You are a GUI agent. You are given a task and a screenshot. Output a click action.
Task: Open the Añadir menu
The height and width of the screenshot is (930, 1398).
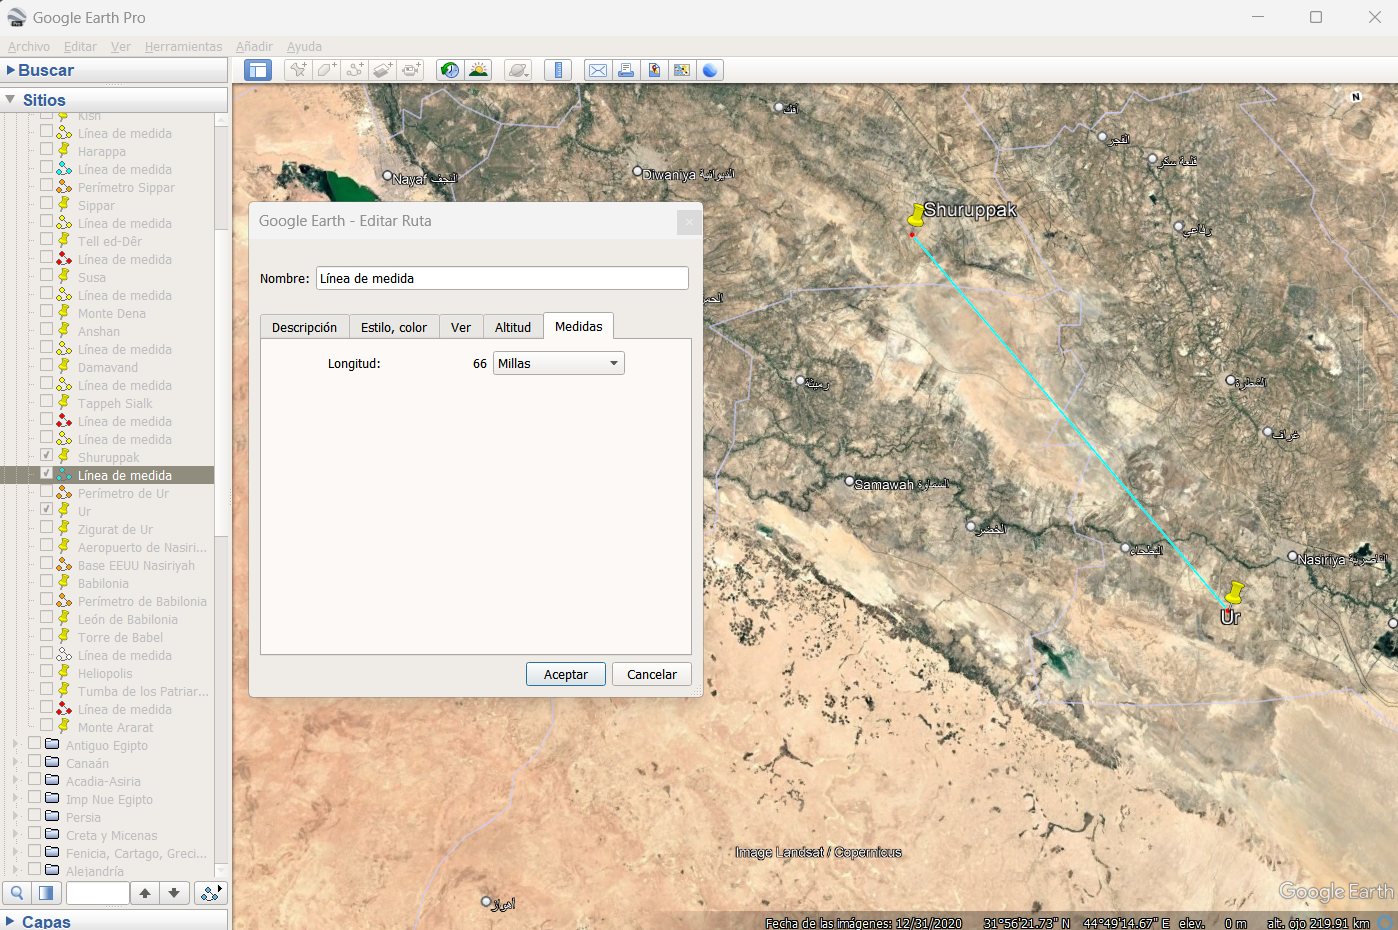point(254,46)
